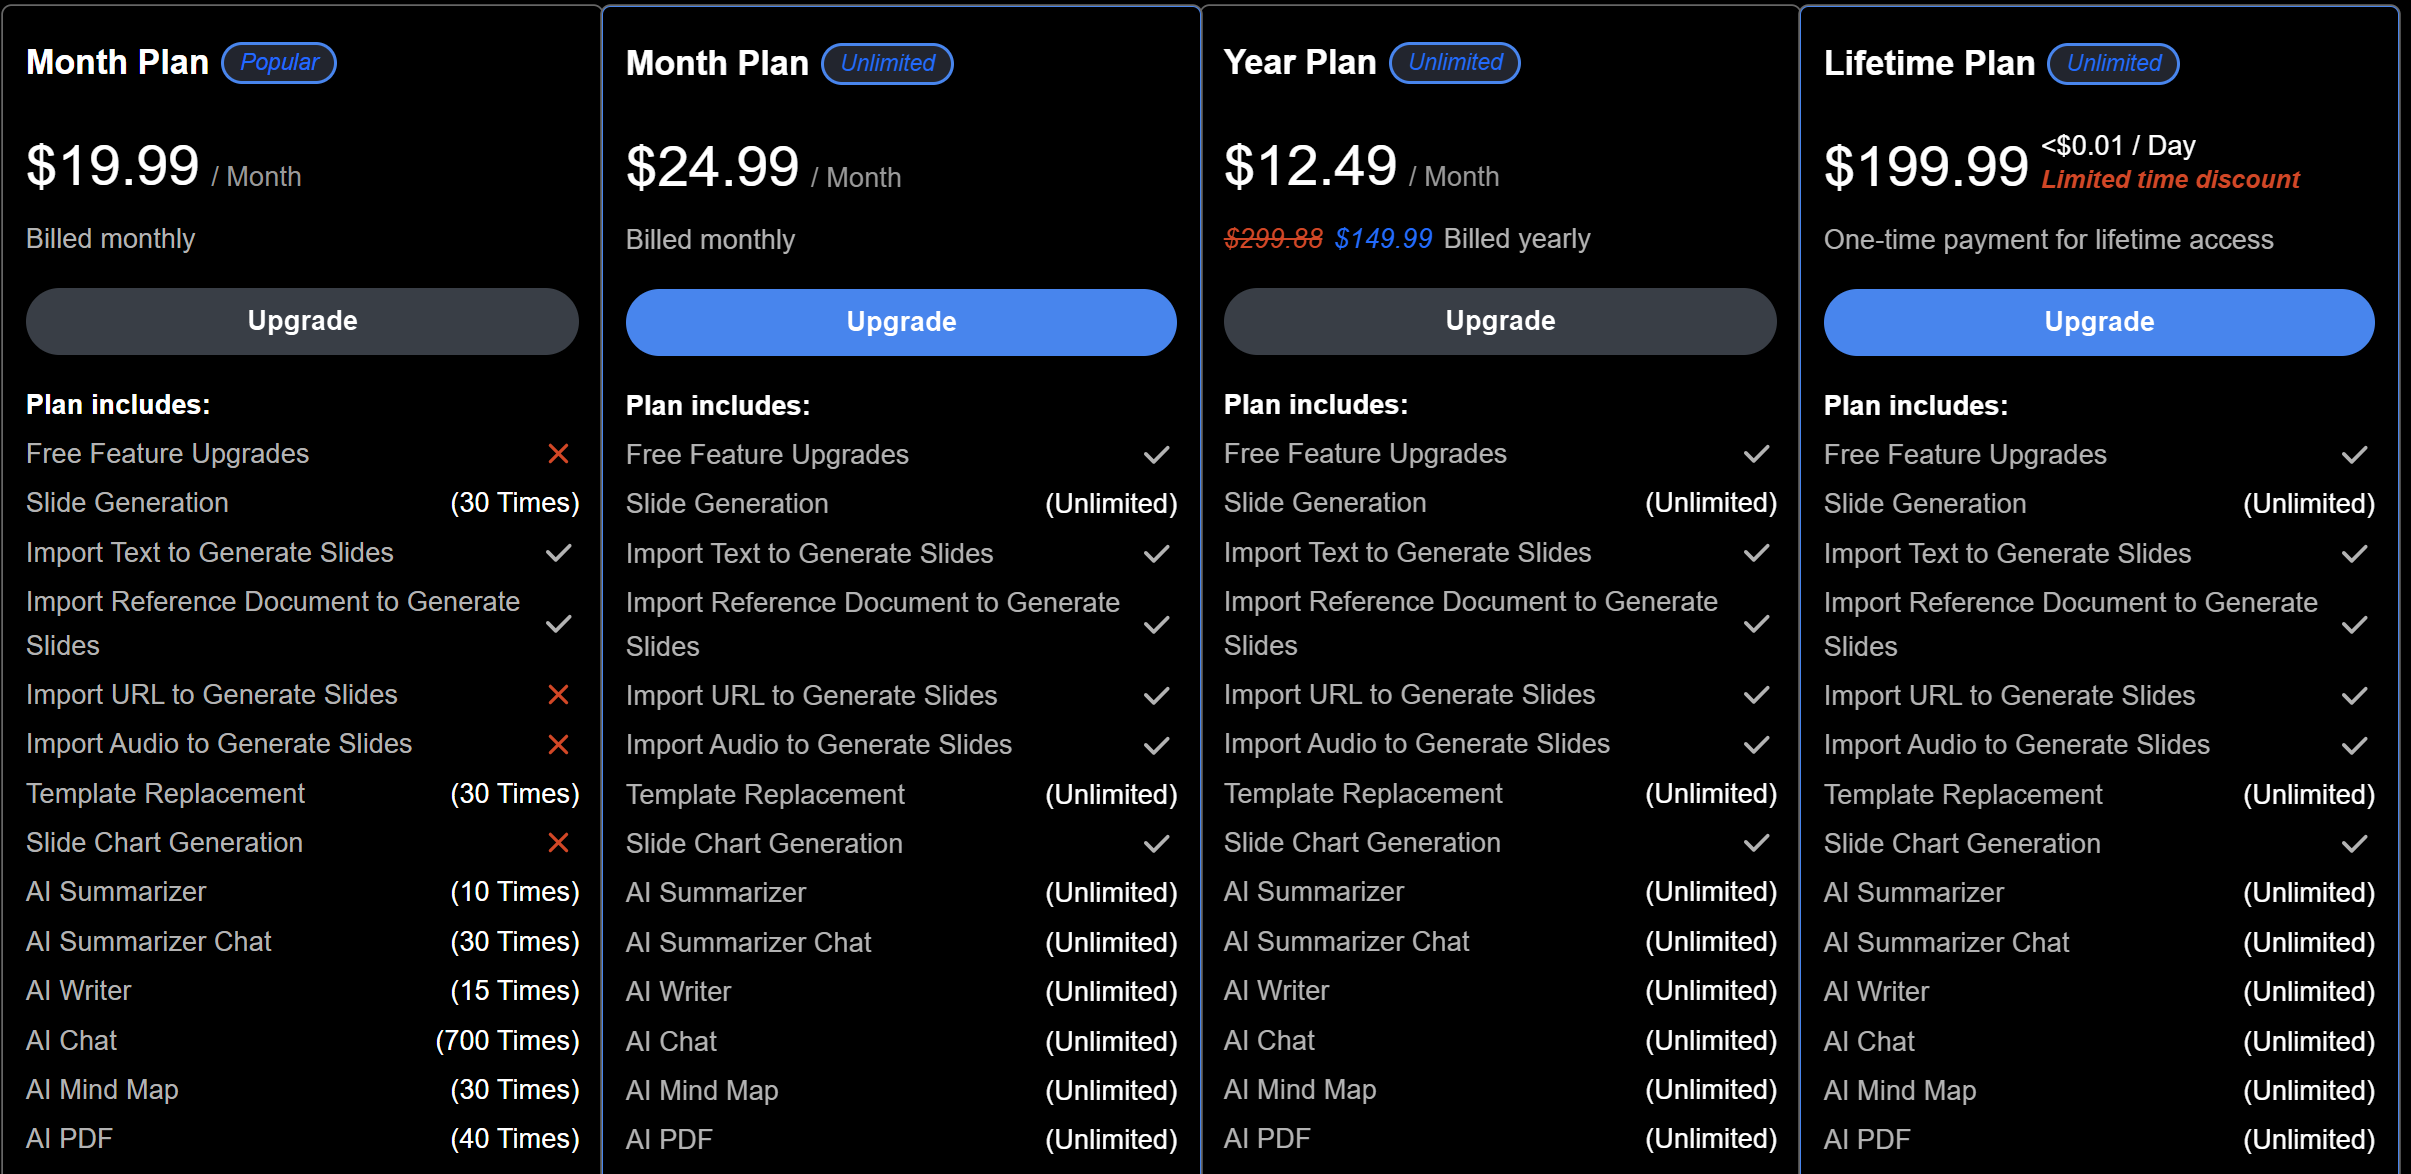Select the Unlimited badge on the Year Plan
This screenshot has width=2411, height=1174.
pyautogui.click(x=1454, y=62)
